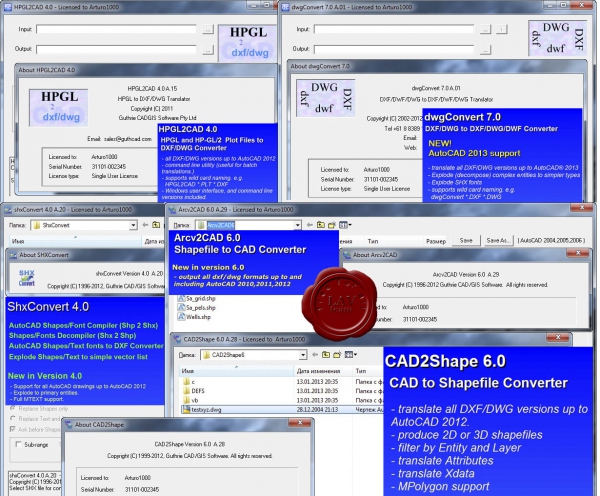The height and width of the screenshot is (496, 600).
Task: Browse for dwgConvert input file
Action: click(x=486, y=29)
